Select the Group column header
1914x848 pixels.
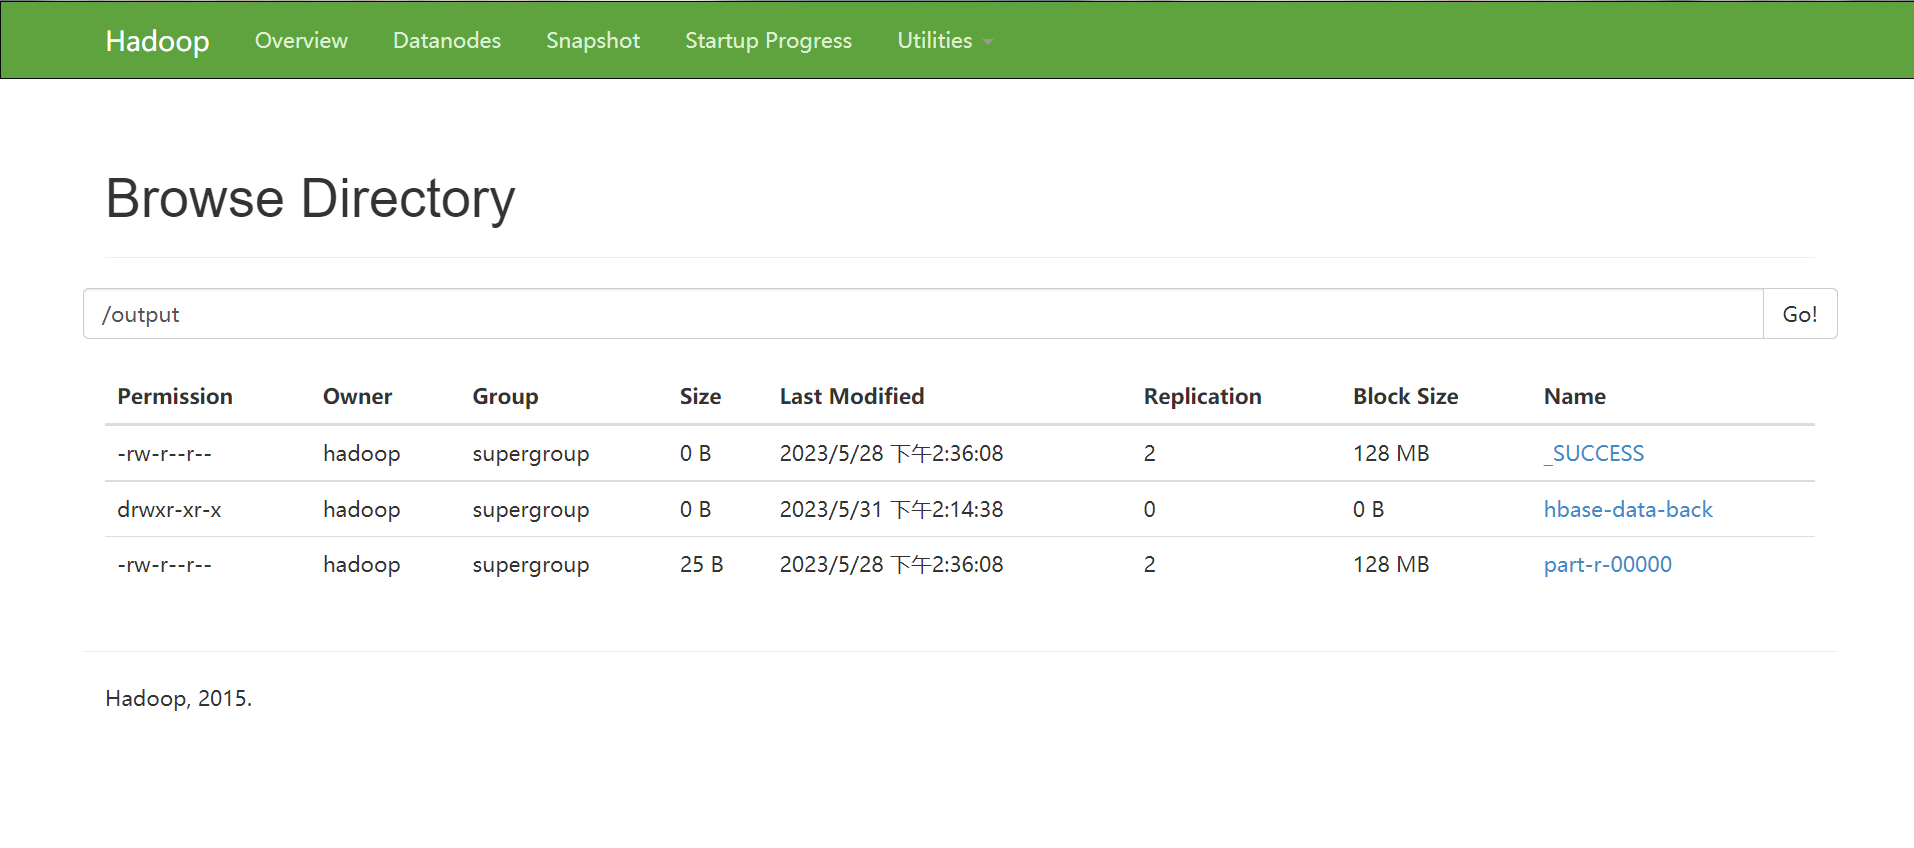(x=505, y=396)
